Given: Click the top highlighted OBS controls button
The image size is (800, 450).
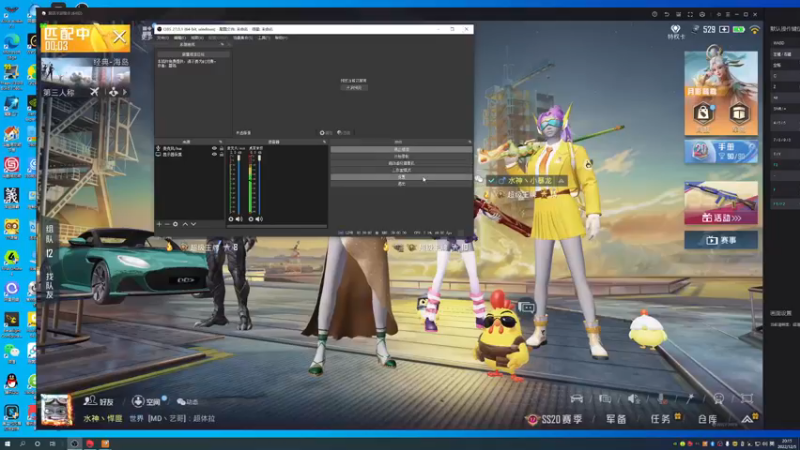Looking at the screenshot, I should [x=401, y=149].
